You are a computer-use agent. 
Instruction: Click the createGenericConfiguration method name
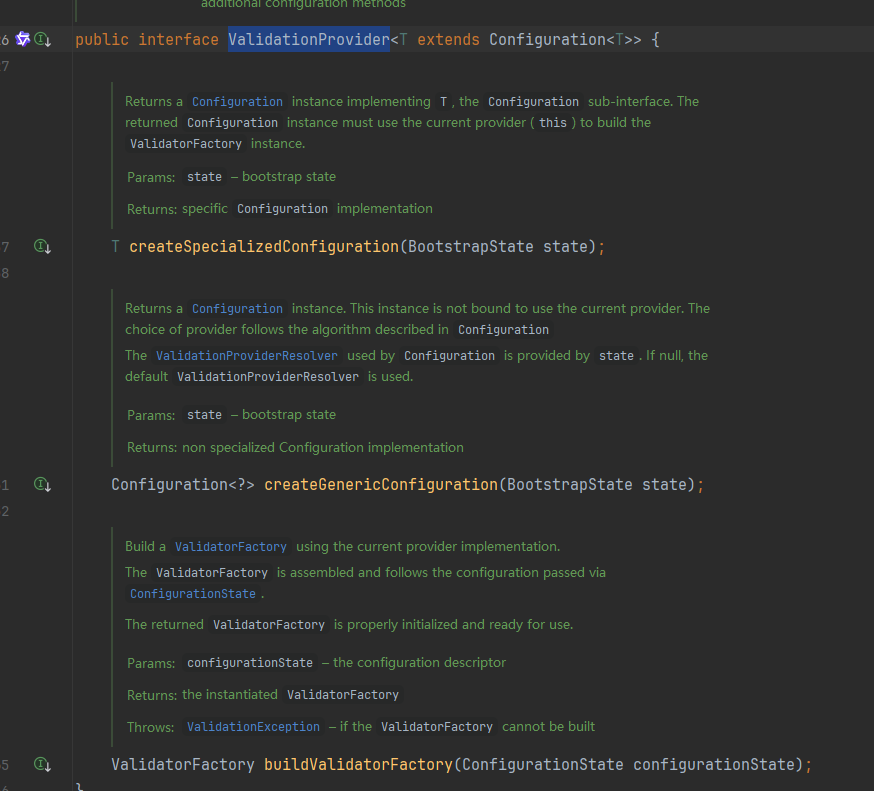(380, 484)
